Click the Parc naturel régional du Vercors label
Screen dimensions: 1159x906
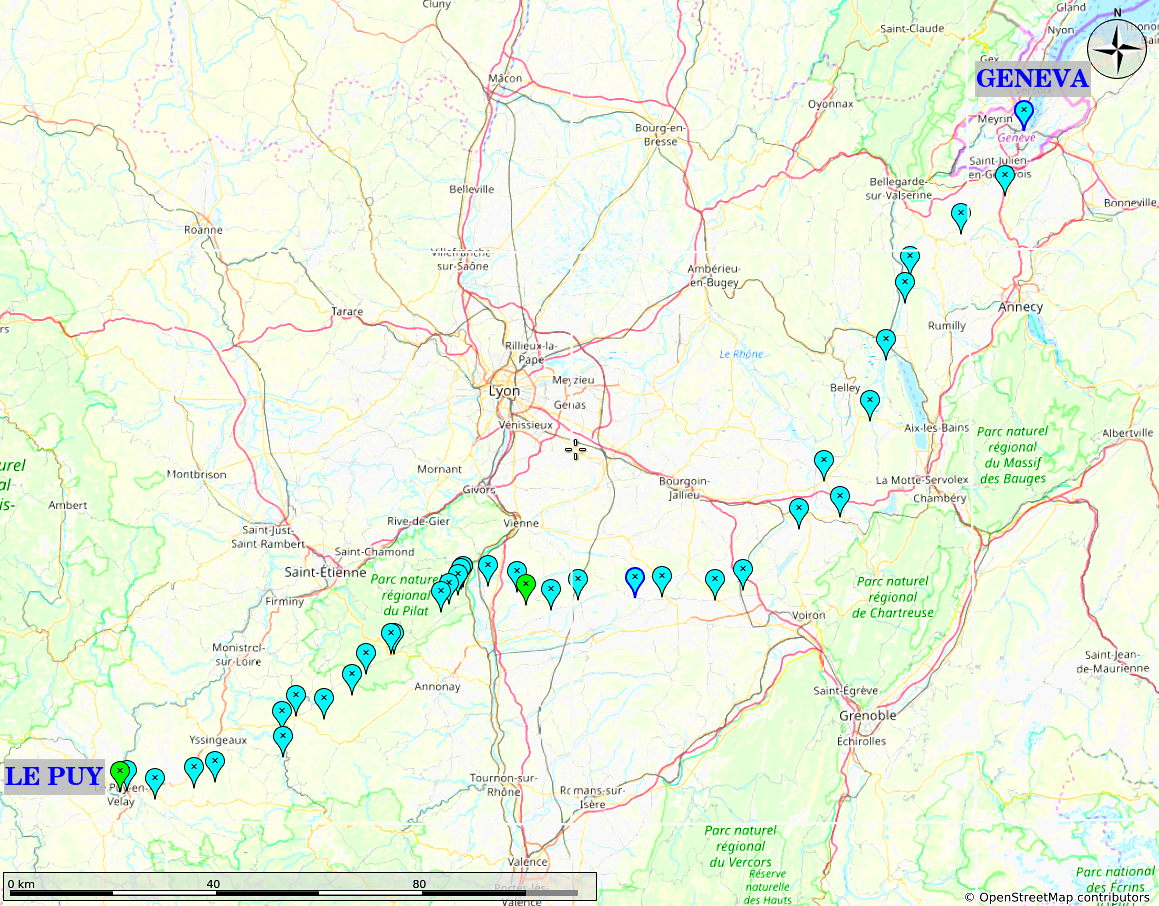[x=741, y=846]
